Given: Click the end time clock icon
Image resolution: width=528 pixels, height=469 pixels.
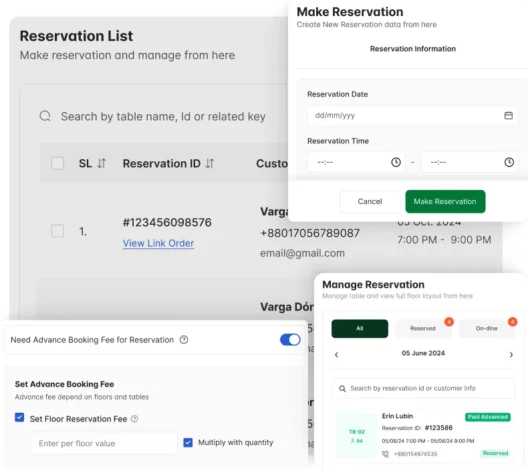Looking at the screenshot, I should 509,162.
